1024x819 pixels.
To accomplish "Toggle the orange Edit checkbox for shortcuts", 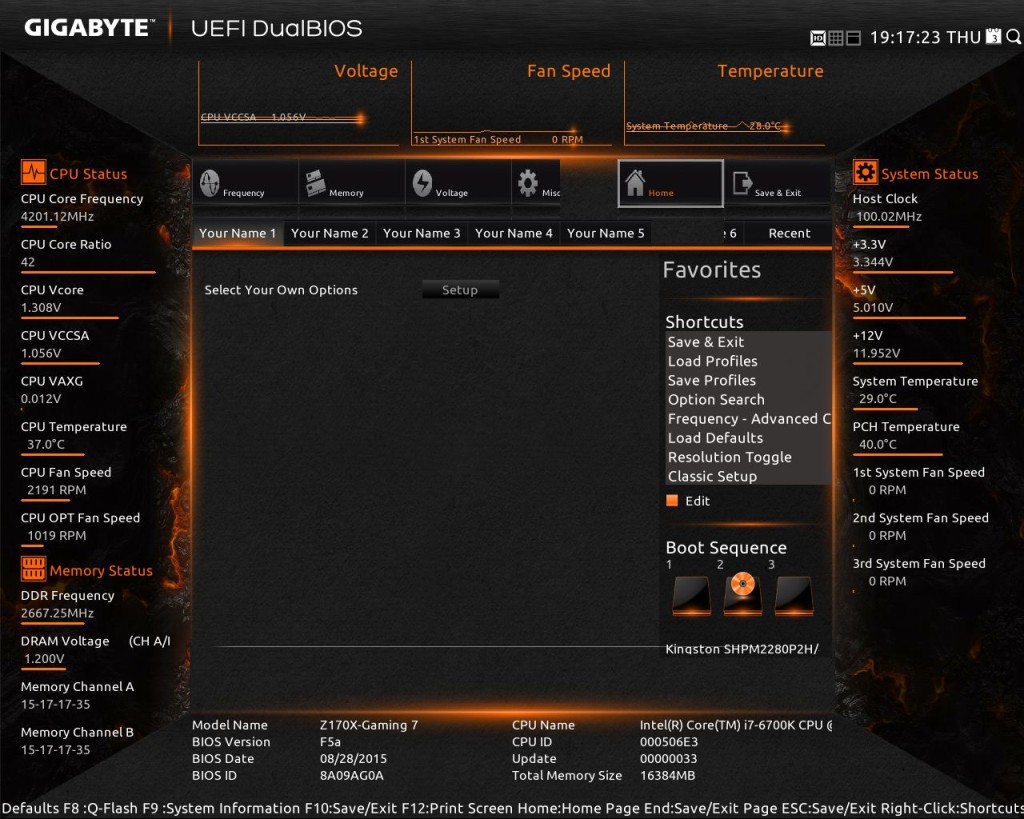I will pyautogui.click(x=672, y=501).
